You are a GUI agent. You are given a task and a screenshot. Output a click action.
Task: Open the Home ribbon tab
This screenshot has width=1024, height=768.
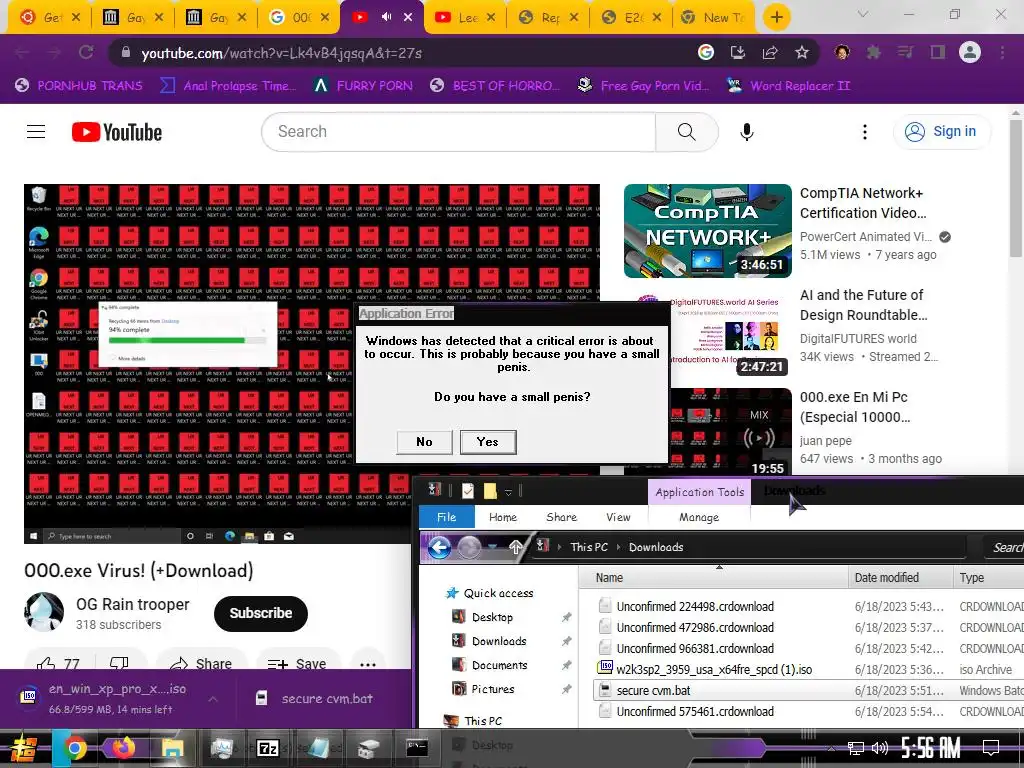[503, 517]
